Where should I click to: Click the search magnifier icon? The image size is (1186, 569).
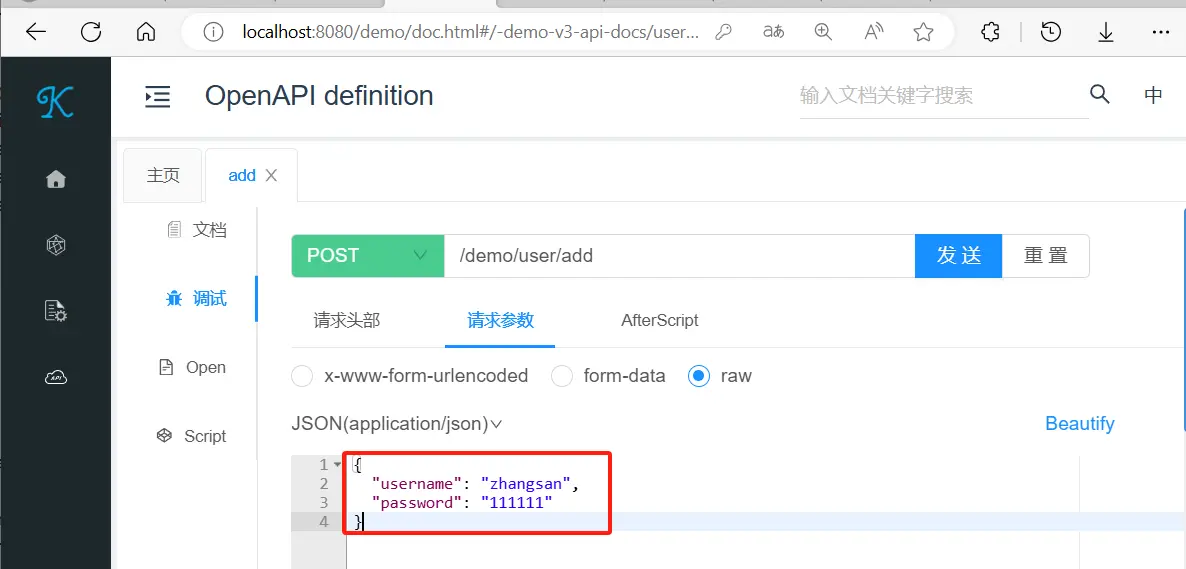click(1100, 95)
